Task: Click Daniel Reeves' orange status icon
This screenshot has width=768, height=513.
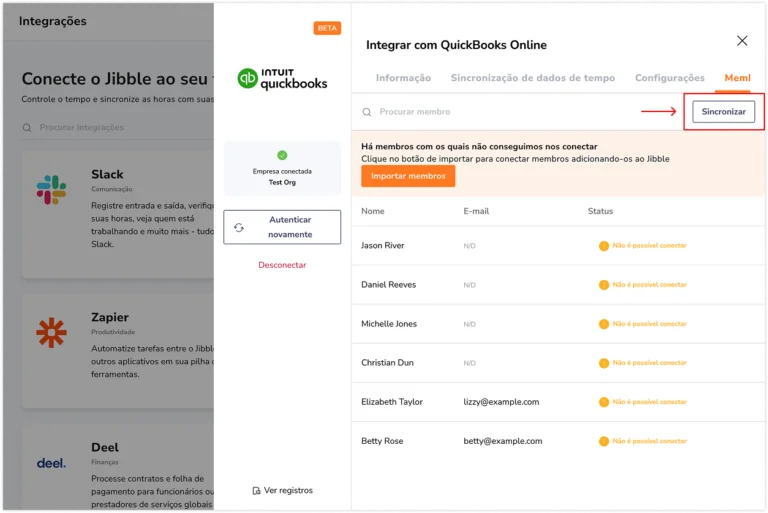Action: point(604,285)
